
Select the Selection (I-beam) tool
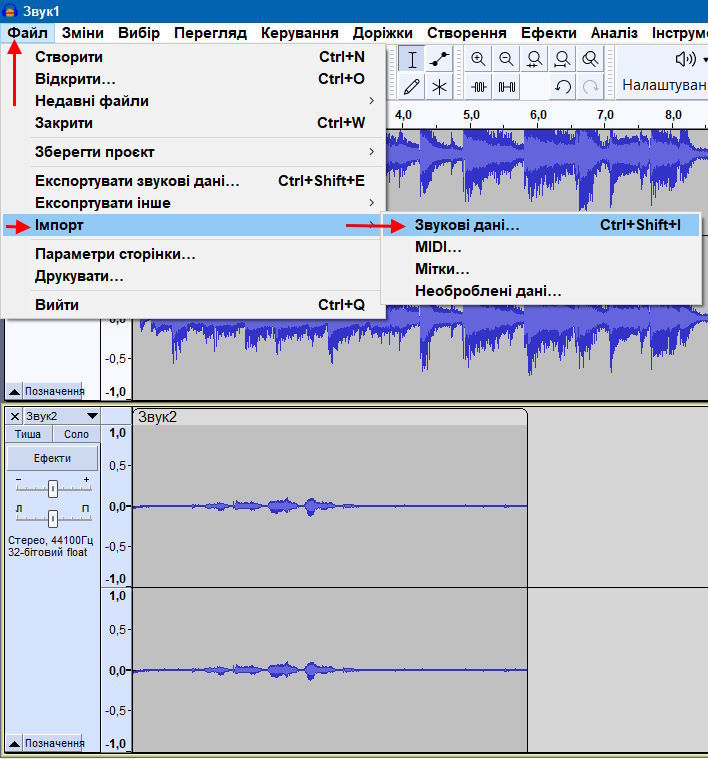pos(412,60)
